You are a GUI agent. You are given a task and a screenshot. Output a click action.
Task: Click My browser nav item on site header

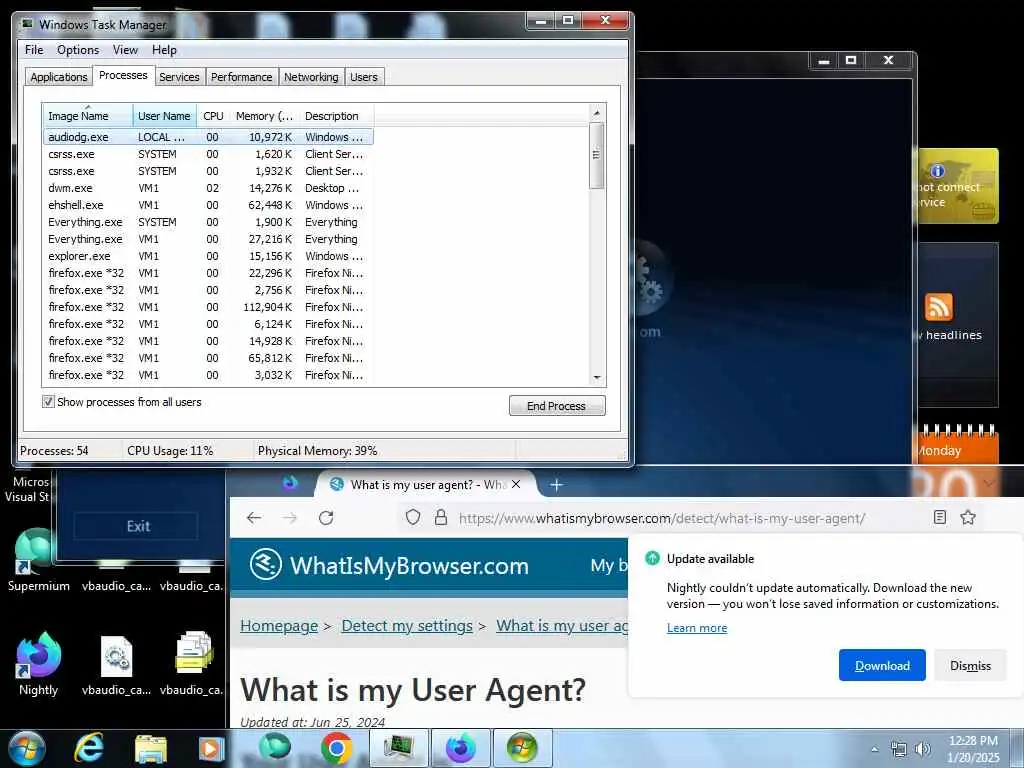coord(609,565)
